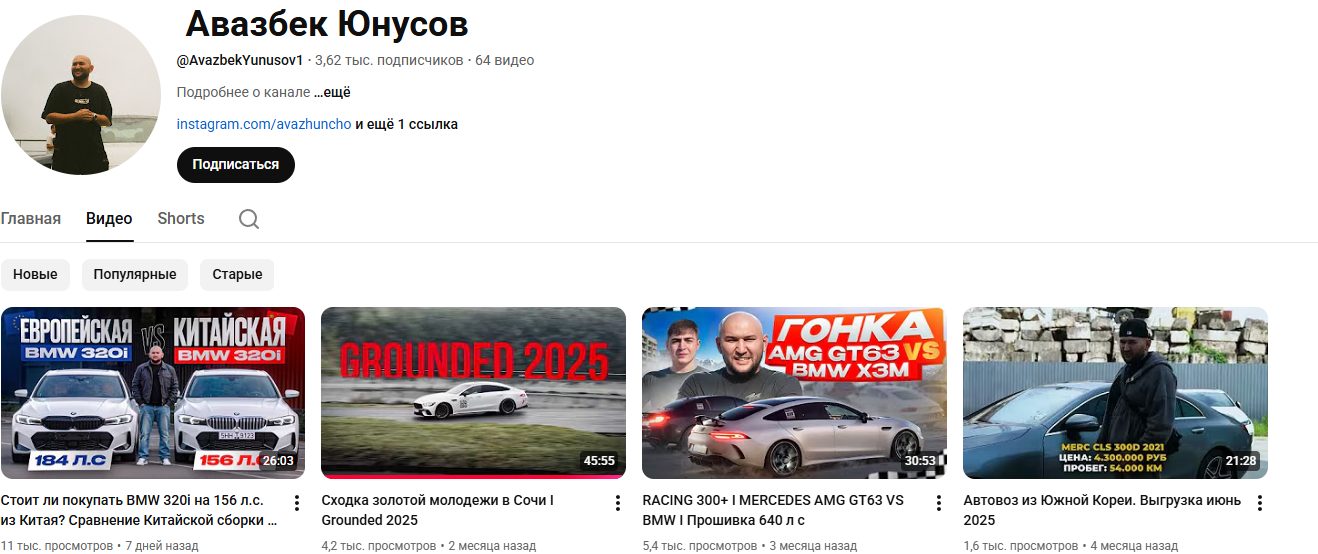
Task: Expand channel description with …ещё
Action: click(332, 92)
